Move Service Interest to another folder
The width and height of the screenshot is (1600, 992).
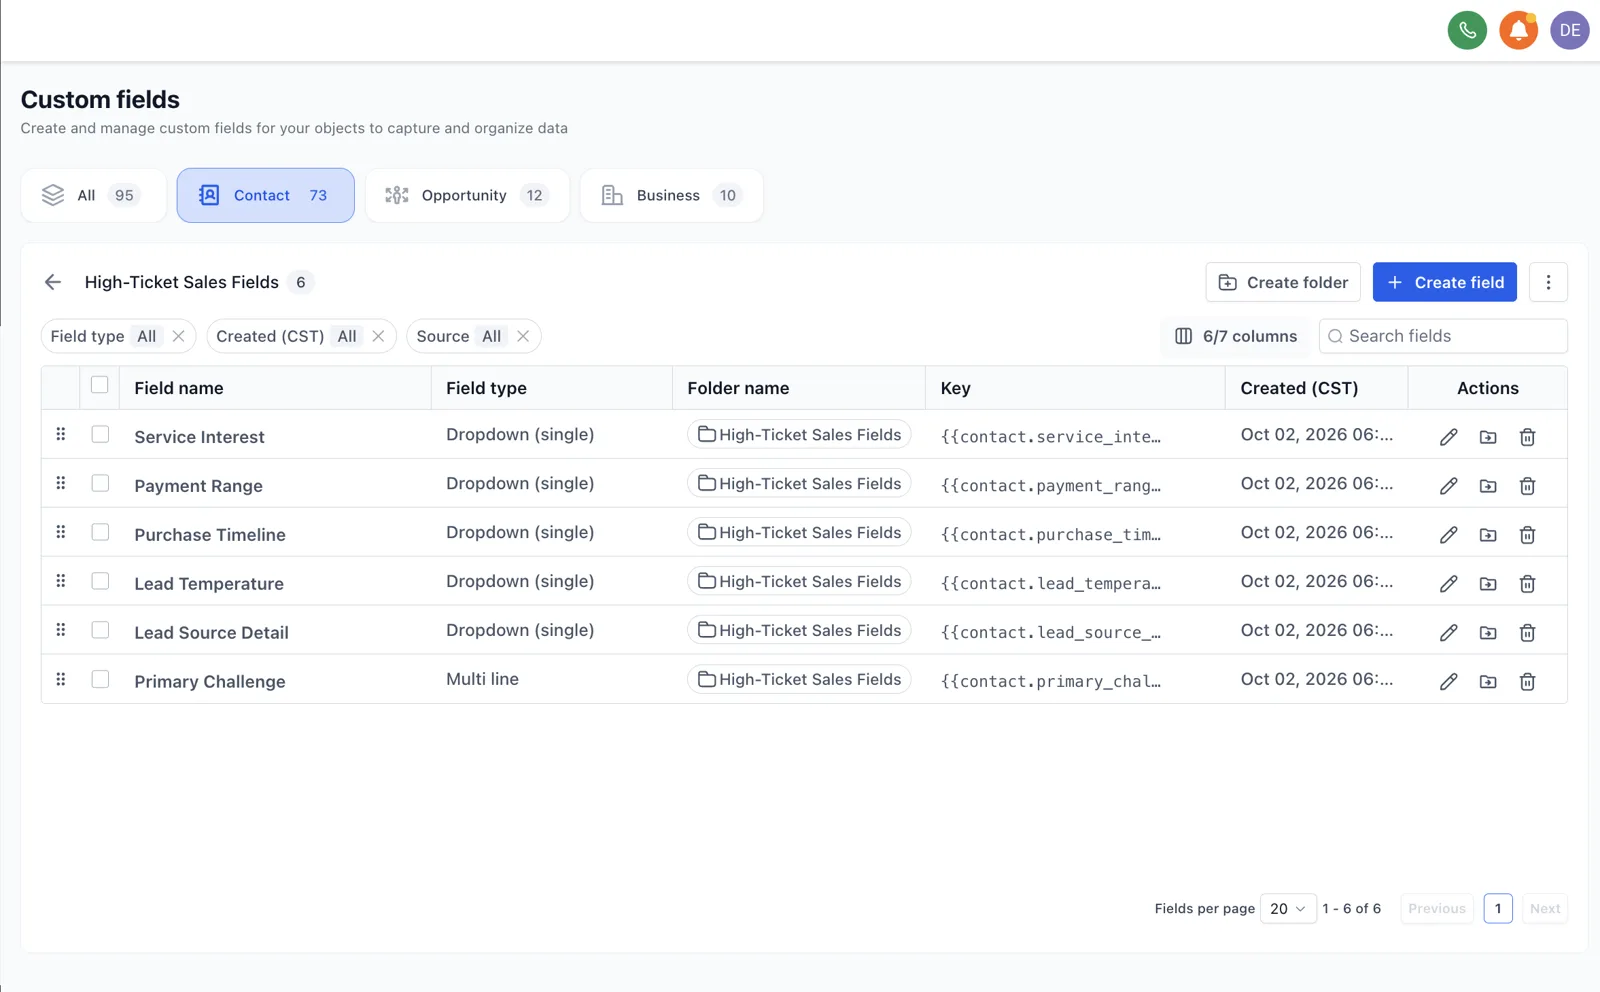1488,437
